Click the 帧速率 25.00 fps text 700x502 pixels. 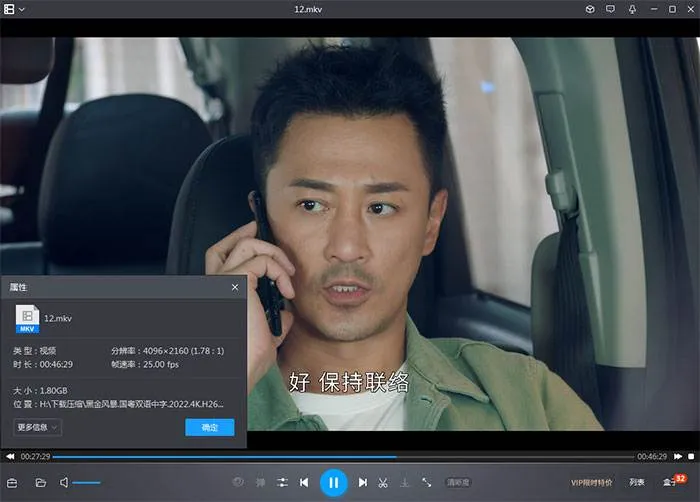145,364
